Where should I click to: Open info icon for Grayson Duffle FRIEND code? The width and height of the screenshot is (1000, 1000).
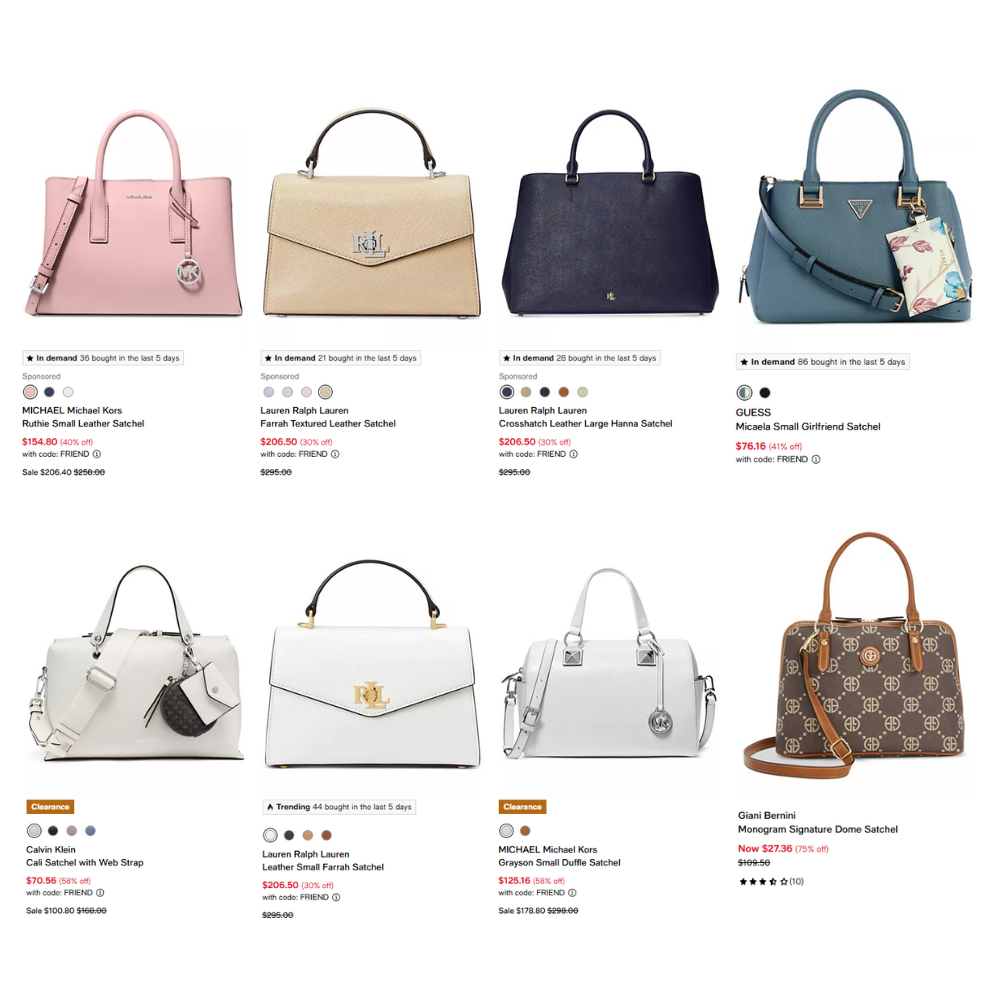click(572, 893)
